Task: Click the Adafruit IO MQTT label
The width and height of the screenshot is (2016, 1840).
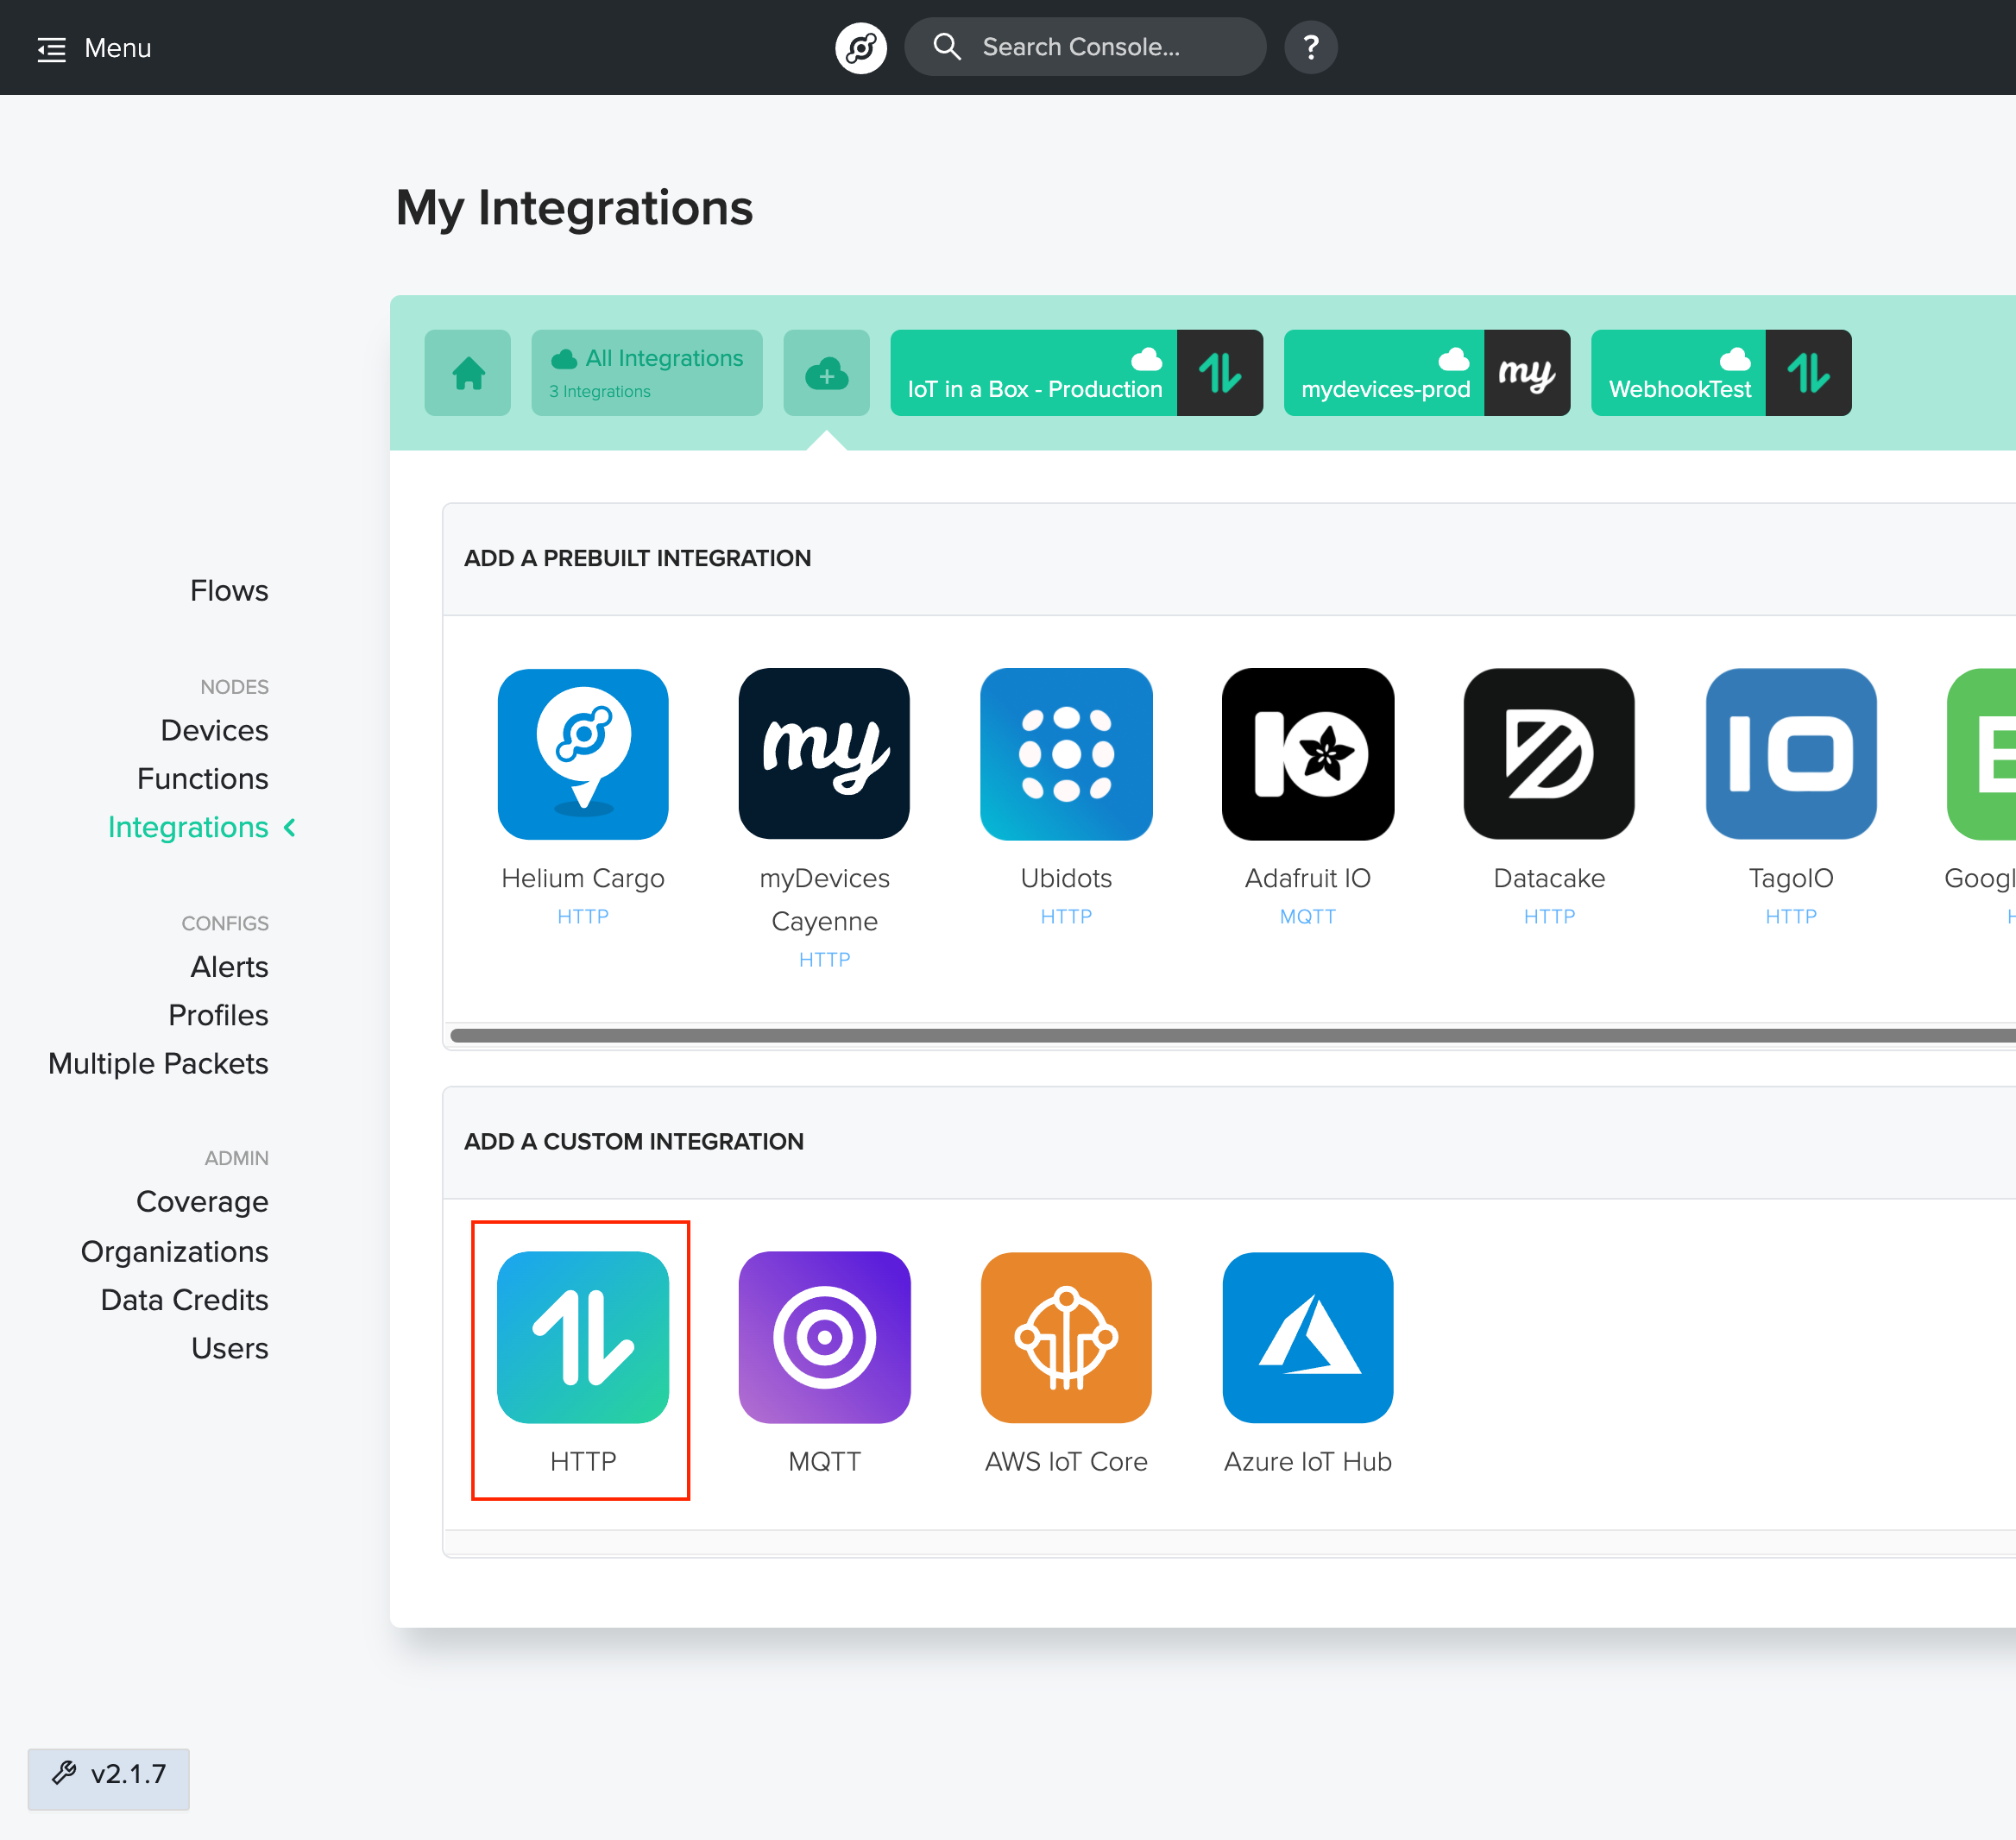Action: point(1308,917)
